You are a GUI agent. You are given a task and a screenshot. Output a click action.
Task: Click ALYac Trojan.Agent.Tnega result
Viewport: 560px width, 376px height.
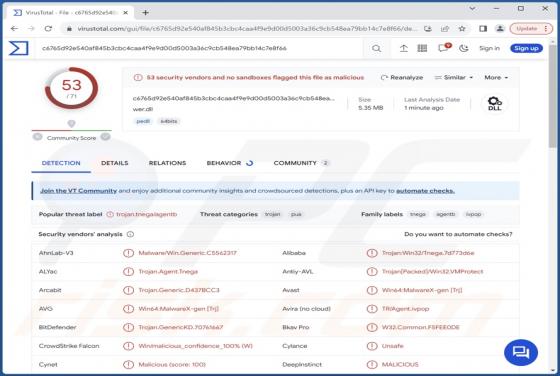coord(168,272)
